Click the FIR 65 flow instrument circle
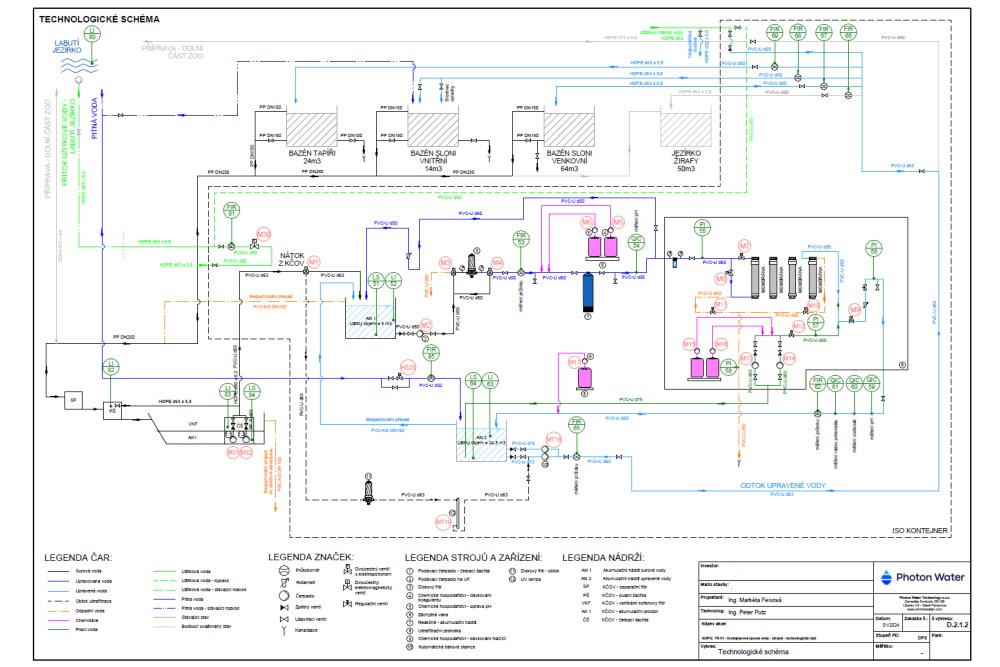 (577, 424)
